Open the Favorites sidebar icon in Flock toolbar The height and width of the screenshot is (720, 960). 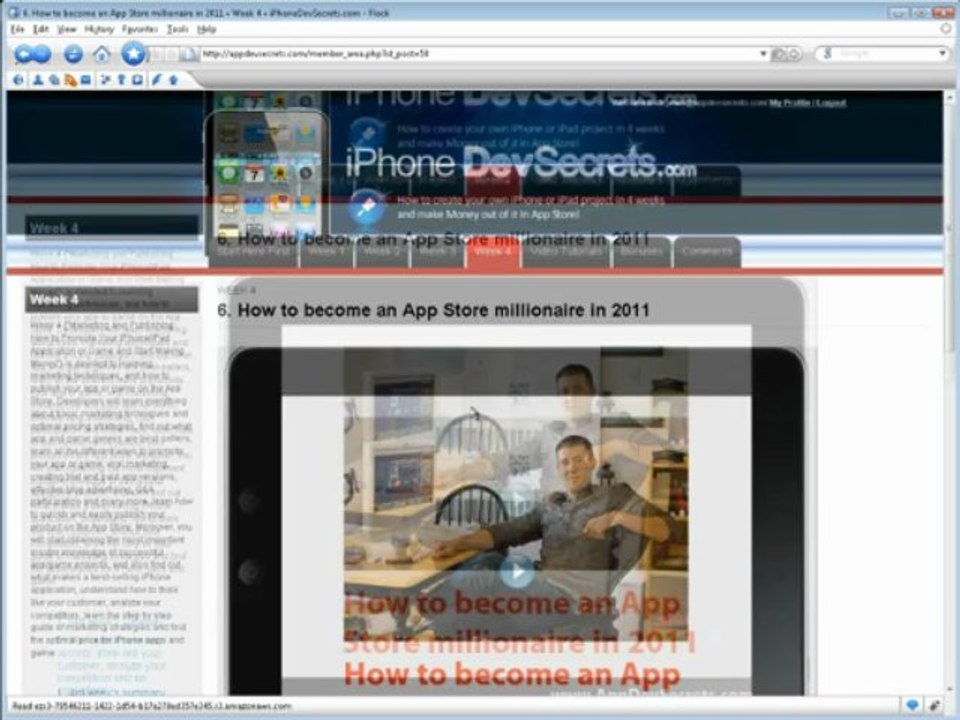point(105,80)
